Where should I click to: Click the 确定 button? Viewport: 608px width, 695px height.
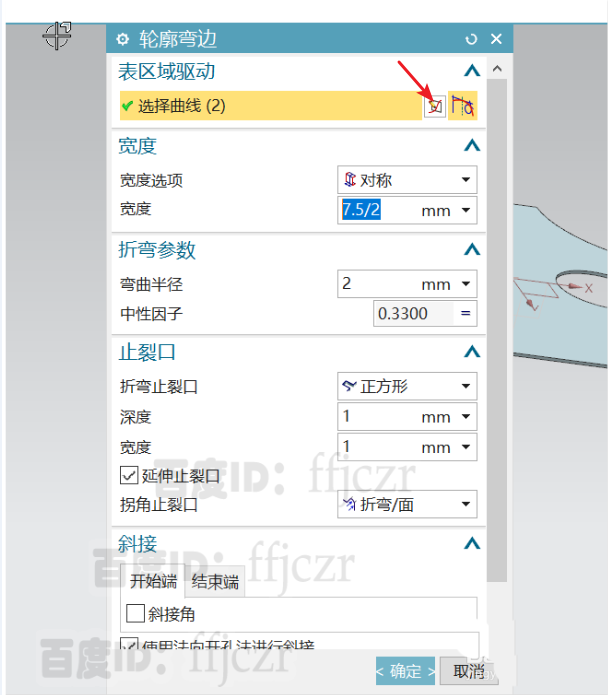tap(405, 671)
